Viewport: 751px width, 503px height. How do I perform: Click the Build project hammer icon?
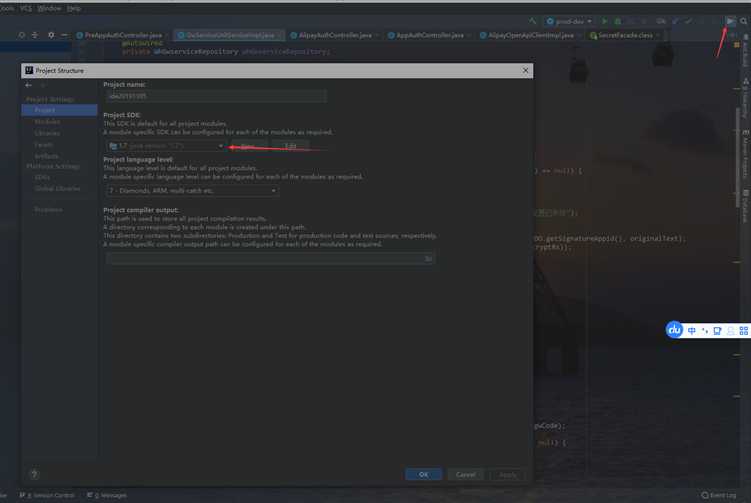533,21
